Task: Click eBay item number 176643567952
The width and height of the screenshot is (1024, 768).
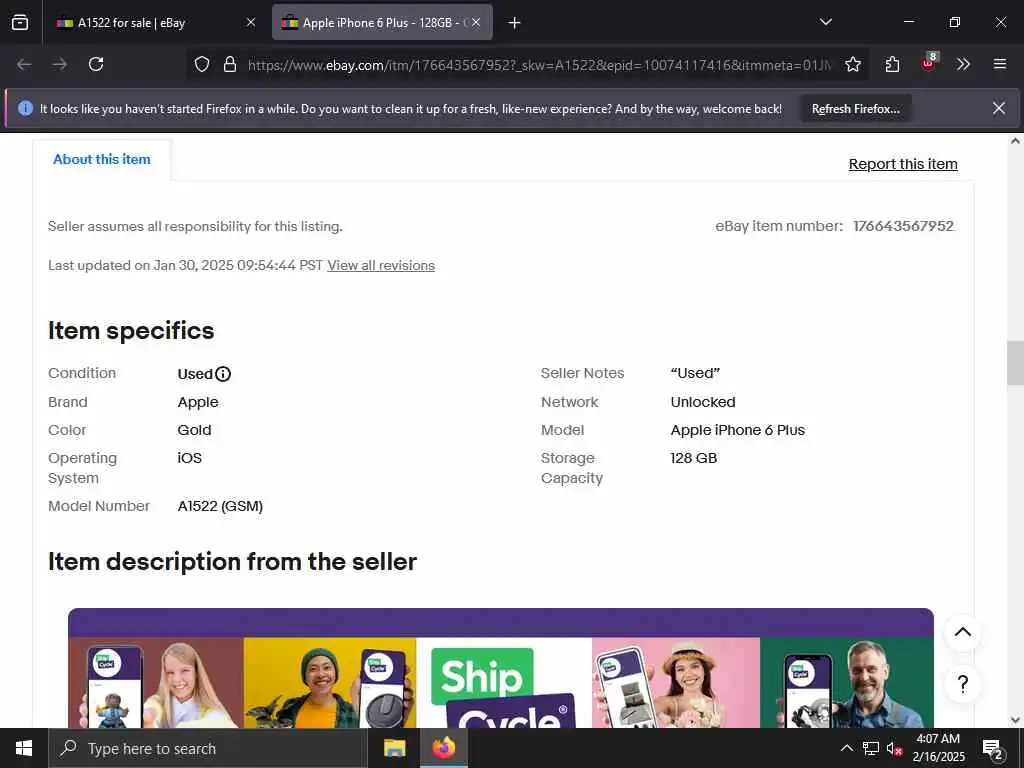Action: coord(903,226)
